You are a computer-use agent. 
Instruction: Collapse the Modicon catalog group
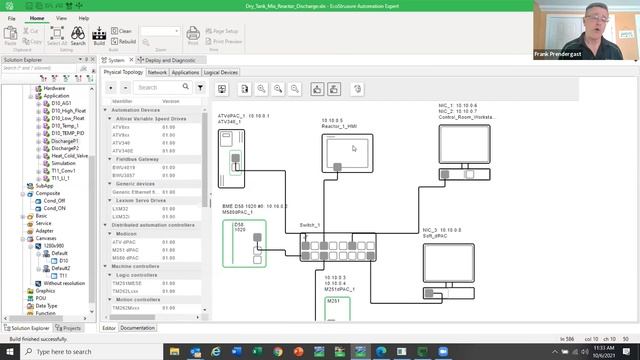110,234
